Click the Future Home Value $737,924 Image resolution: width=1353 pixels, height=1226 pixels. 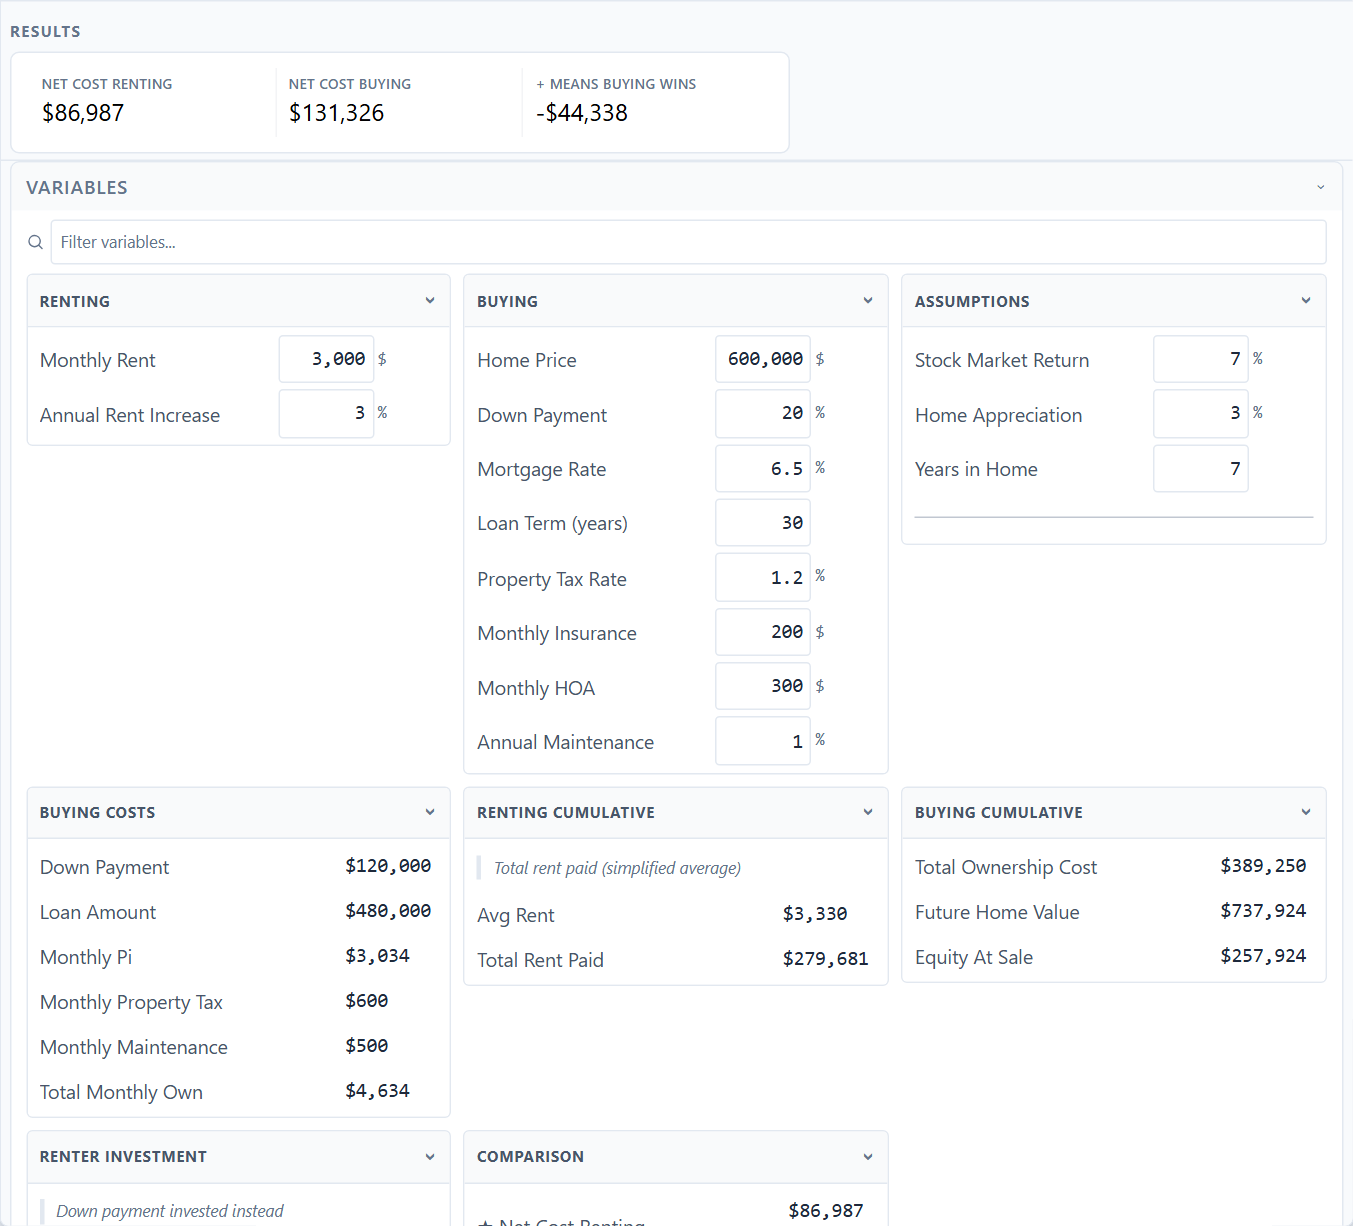point(1263,911)
